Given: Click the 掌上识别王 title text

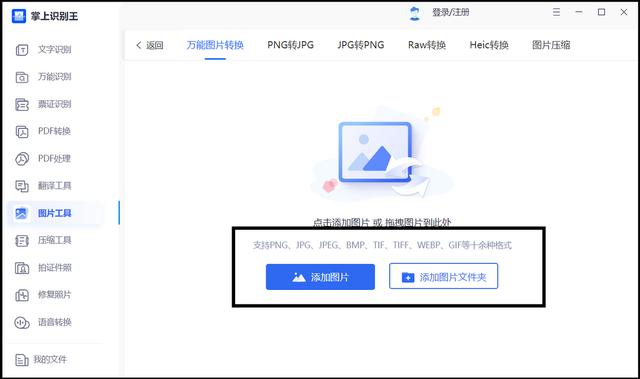Looking at the screenshot, I should click(54, 16).
